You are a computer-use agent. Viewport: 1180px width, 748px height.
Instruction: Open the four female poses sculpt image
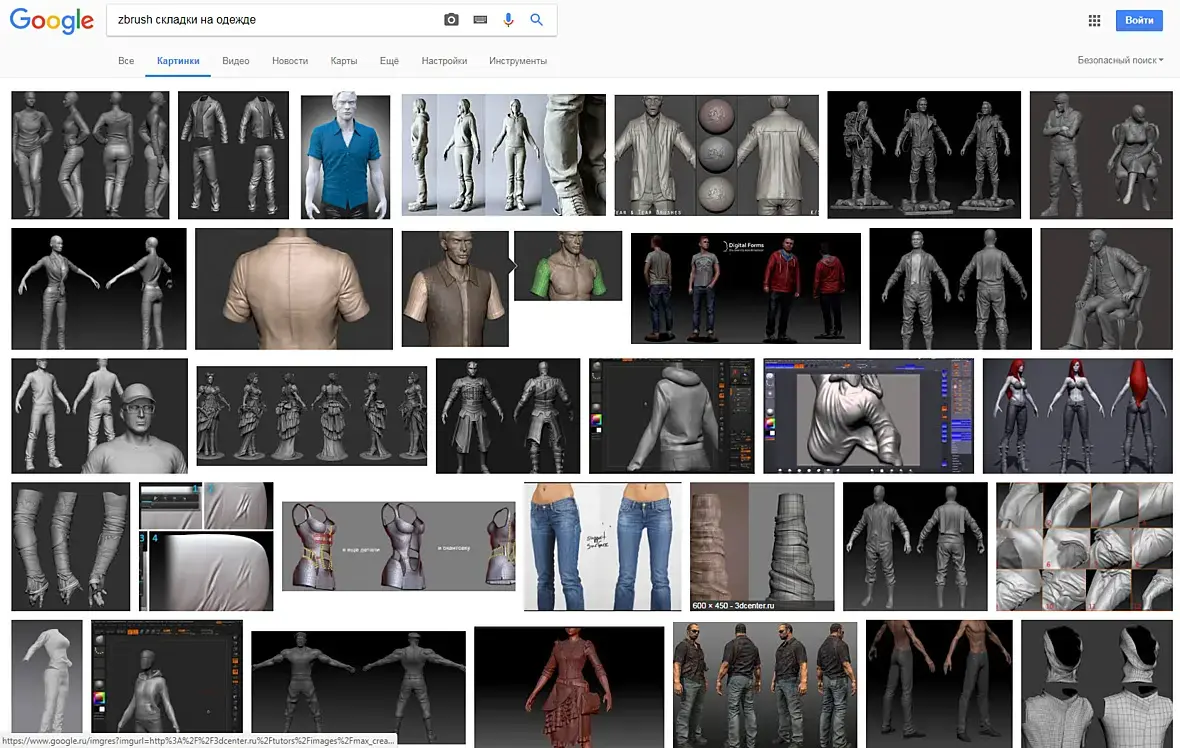point(90,155)
